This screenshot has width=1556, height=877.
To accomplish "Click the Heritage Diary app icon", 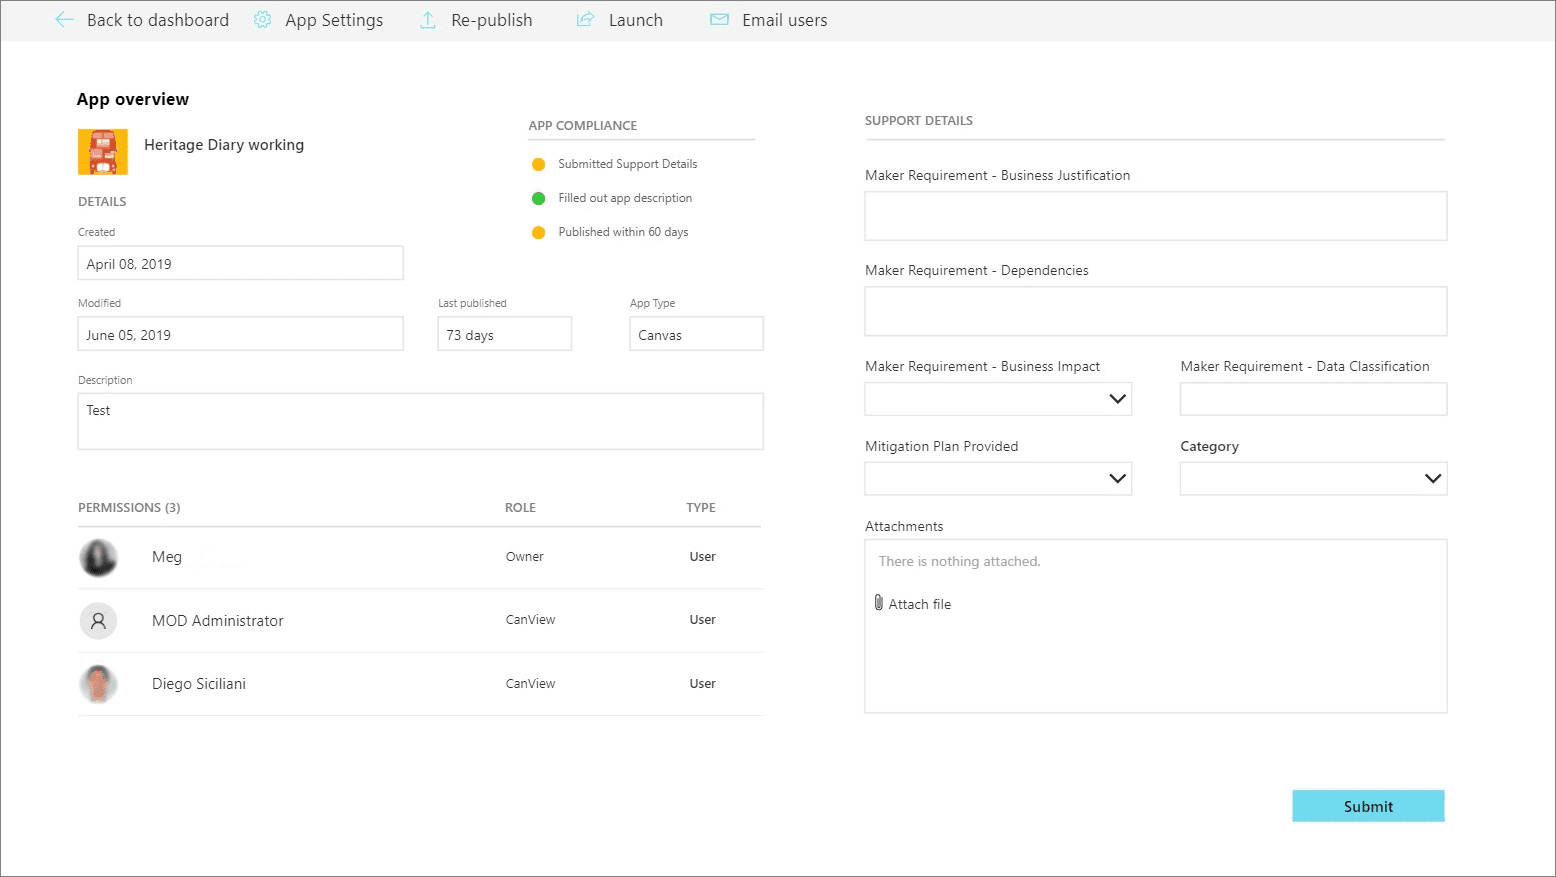I will [103, 152].
